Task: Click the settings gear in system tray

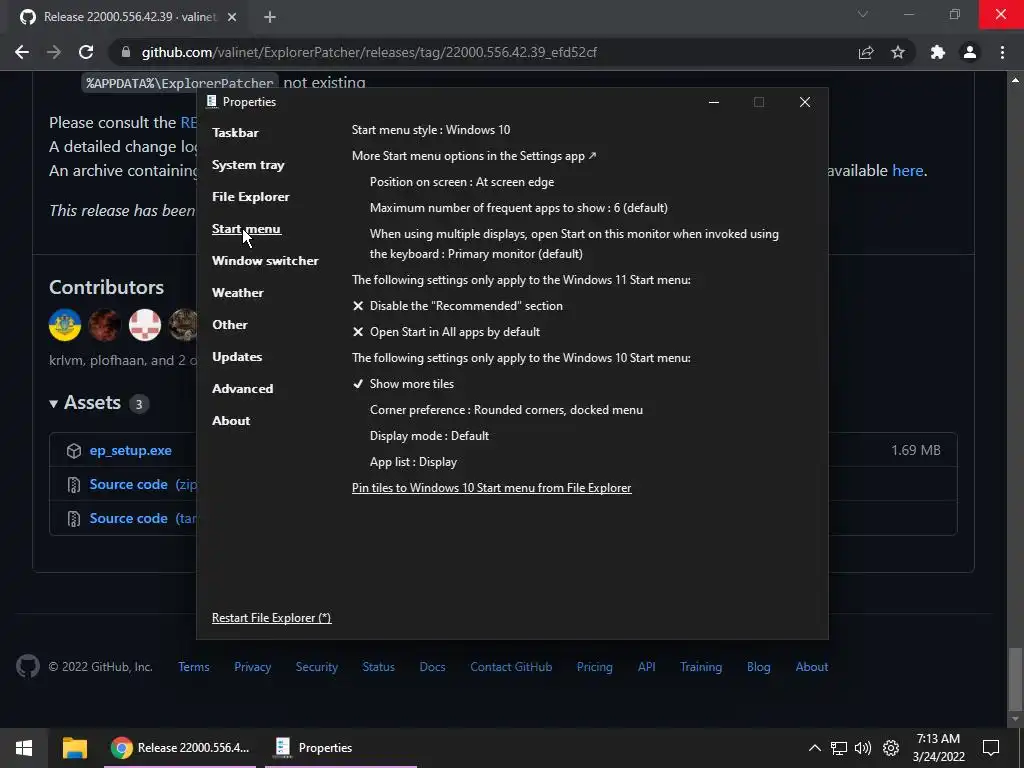Action: coord(891,748)
